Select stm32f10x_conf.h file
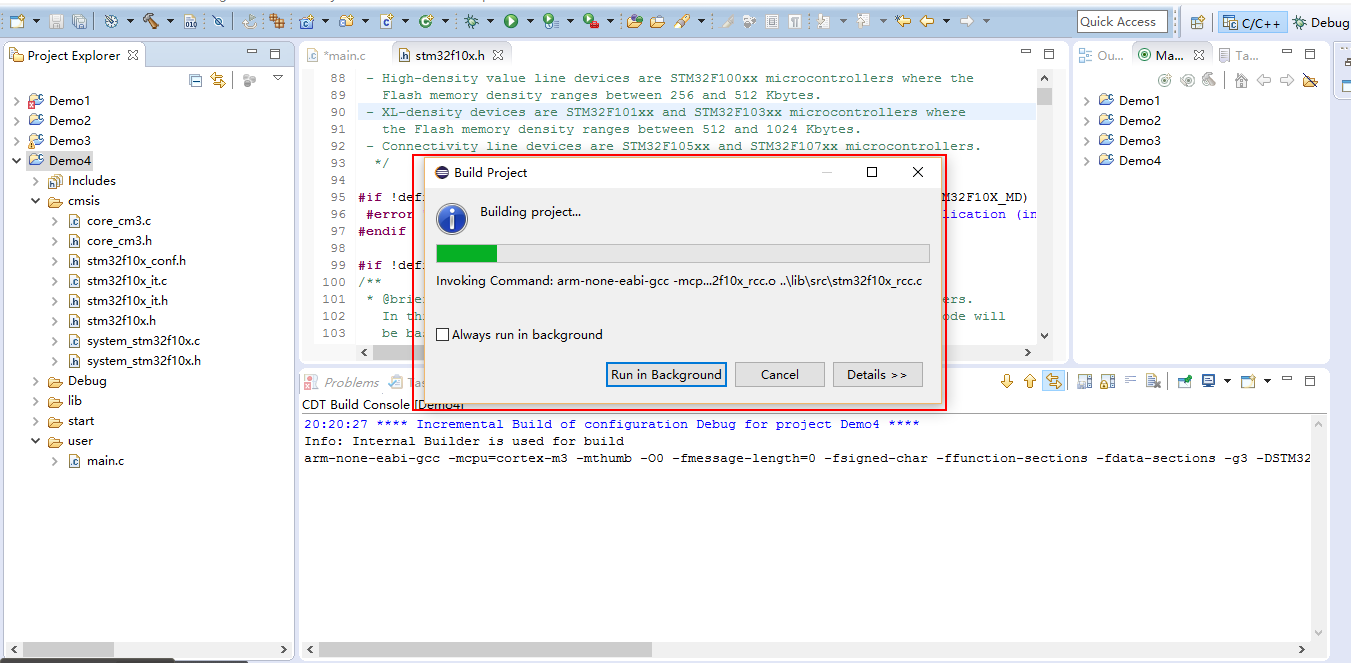This screenshot has width=1351, height=663. point(136,261)
